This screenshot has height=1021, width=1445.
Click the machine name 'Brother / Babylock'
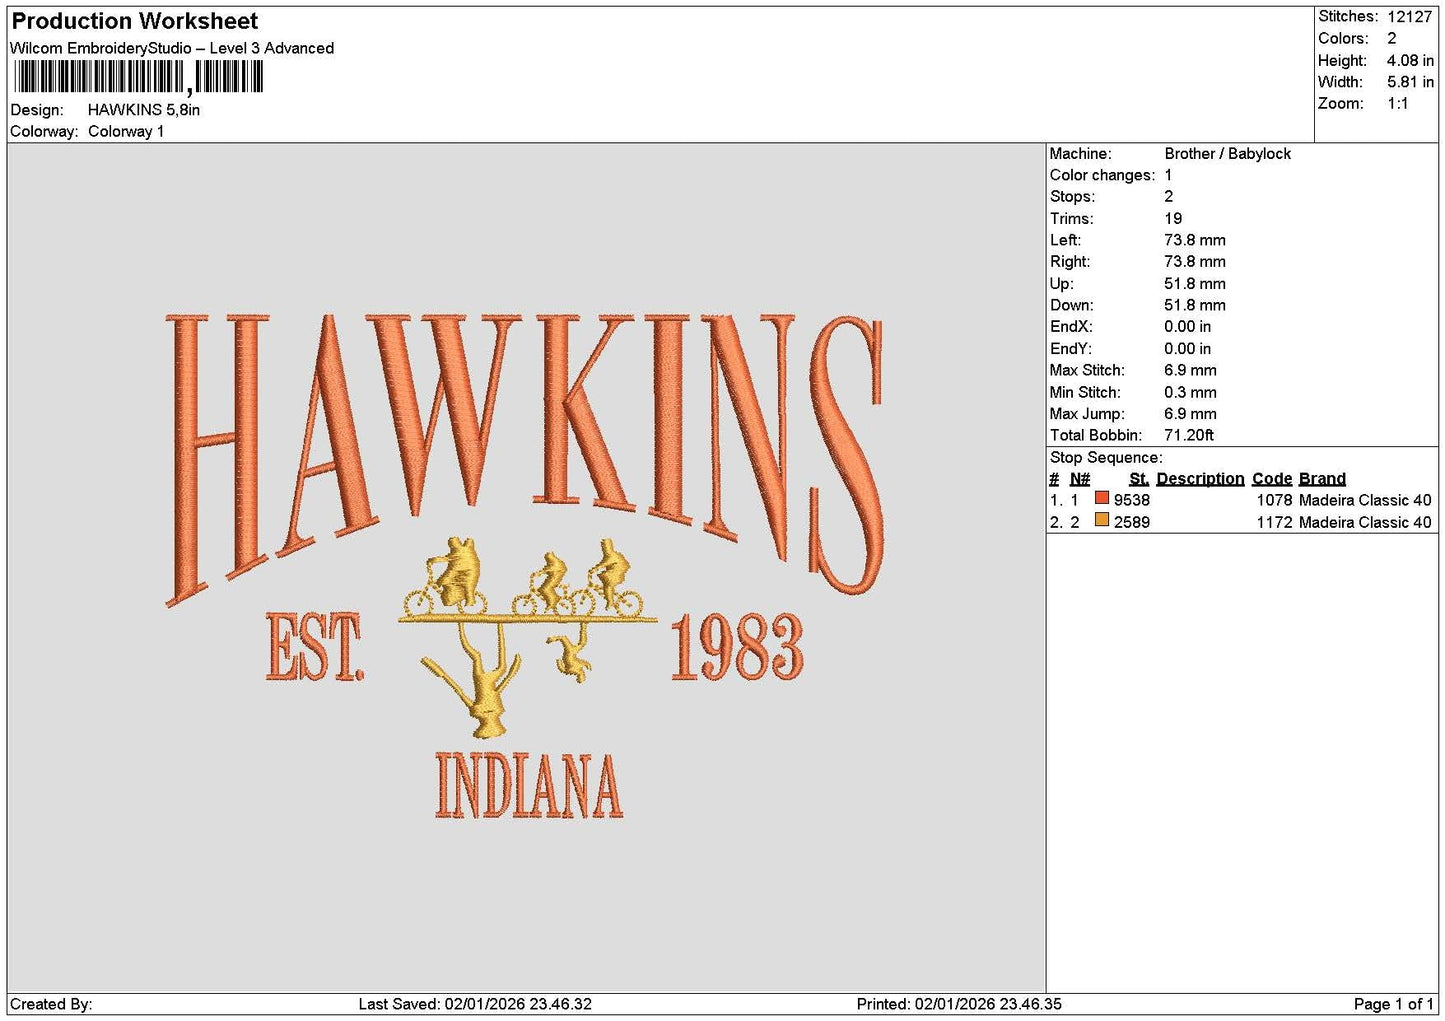click(1227, 154)
